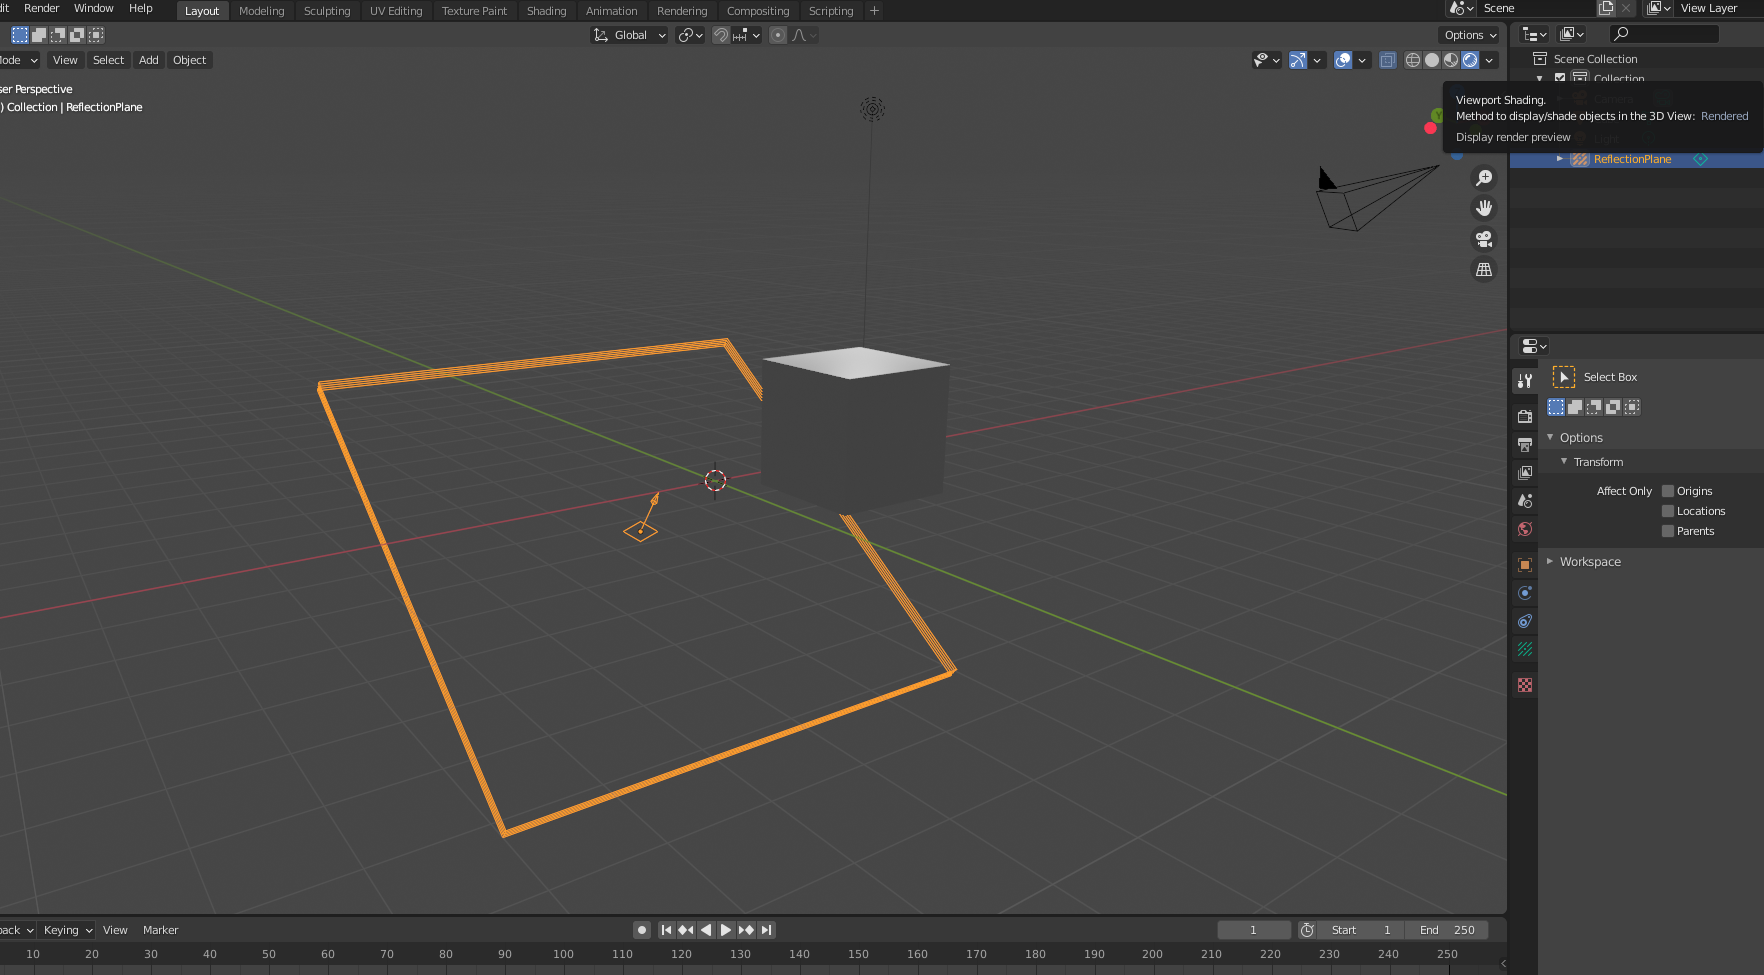Switch to the Shading workspace tab
Screen dimensions: 1764x975
point(546,11)
